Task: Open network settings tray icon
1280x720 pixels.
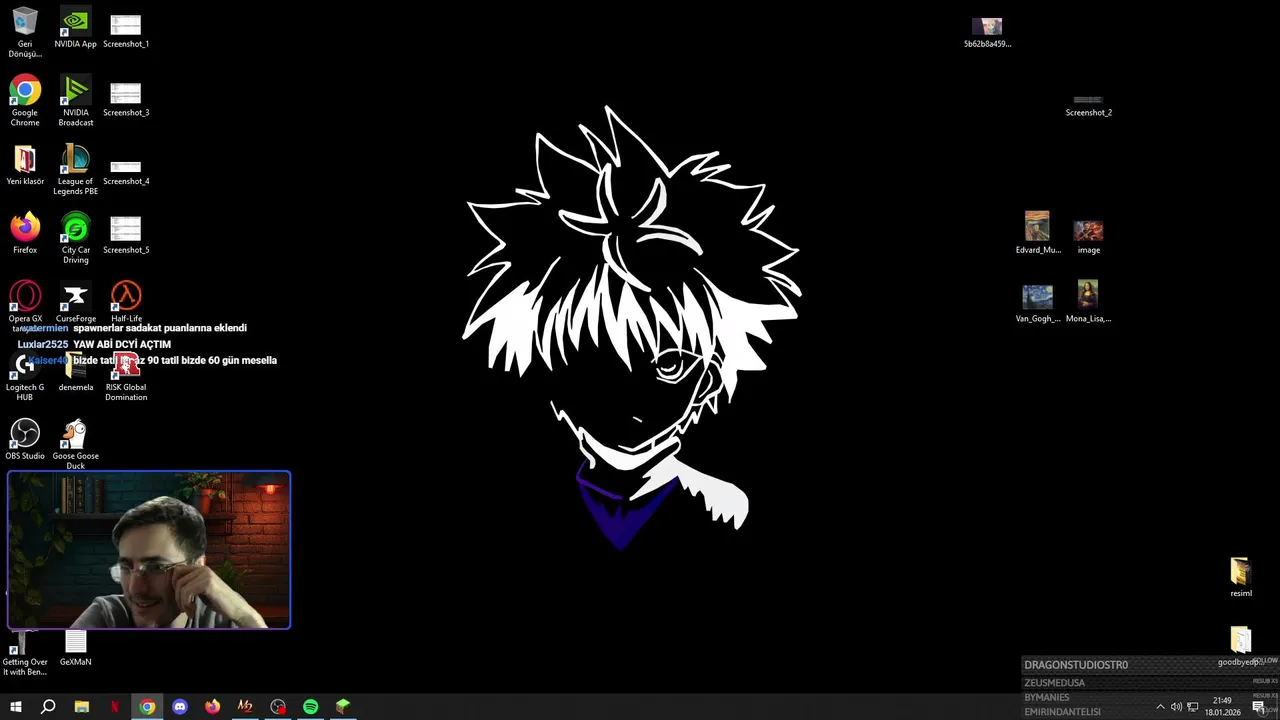Action: 1192,707
